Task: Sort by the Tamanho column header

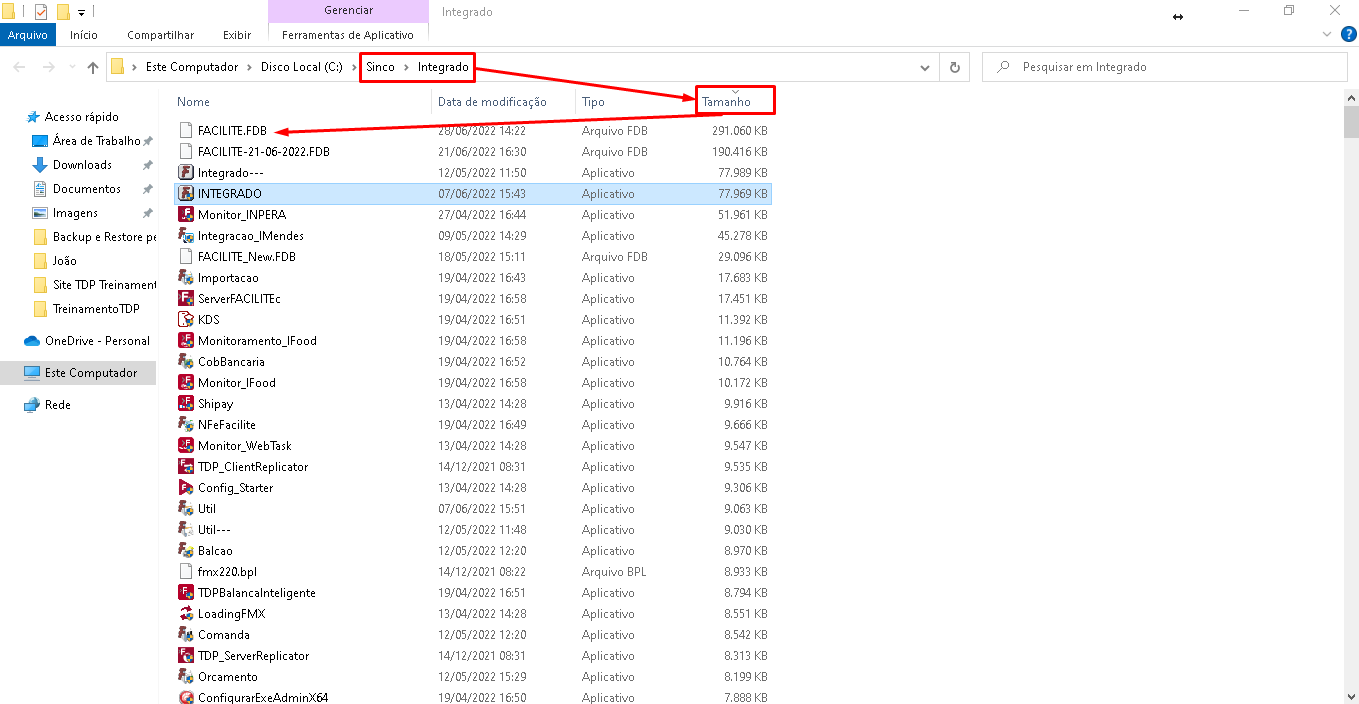Action: pyautogui.click(x=726, y=102)
